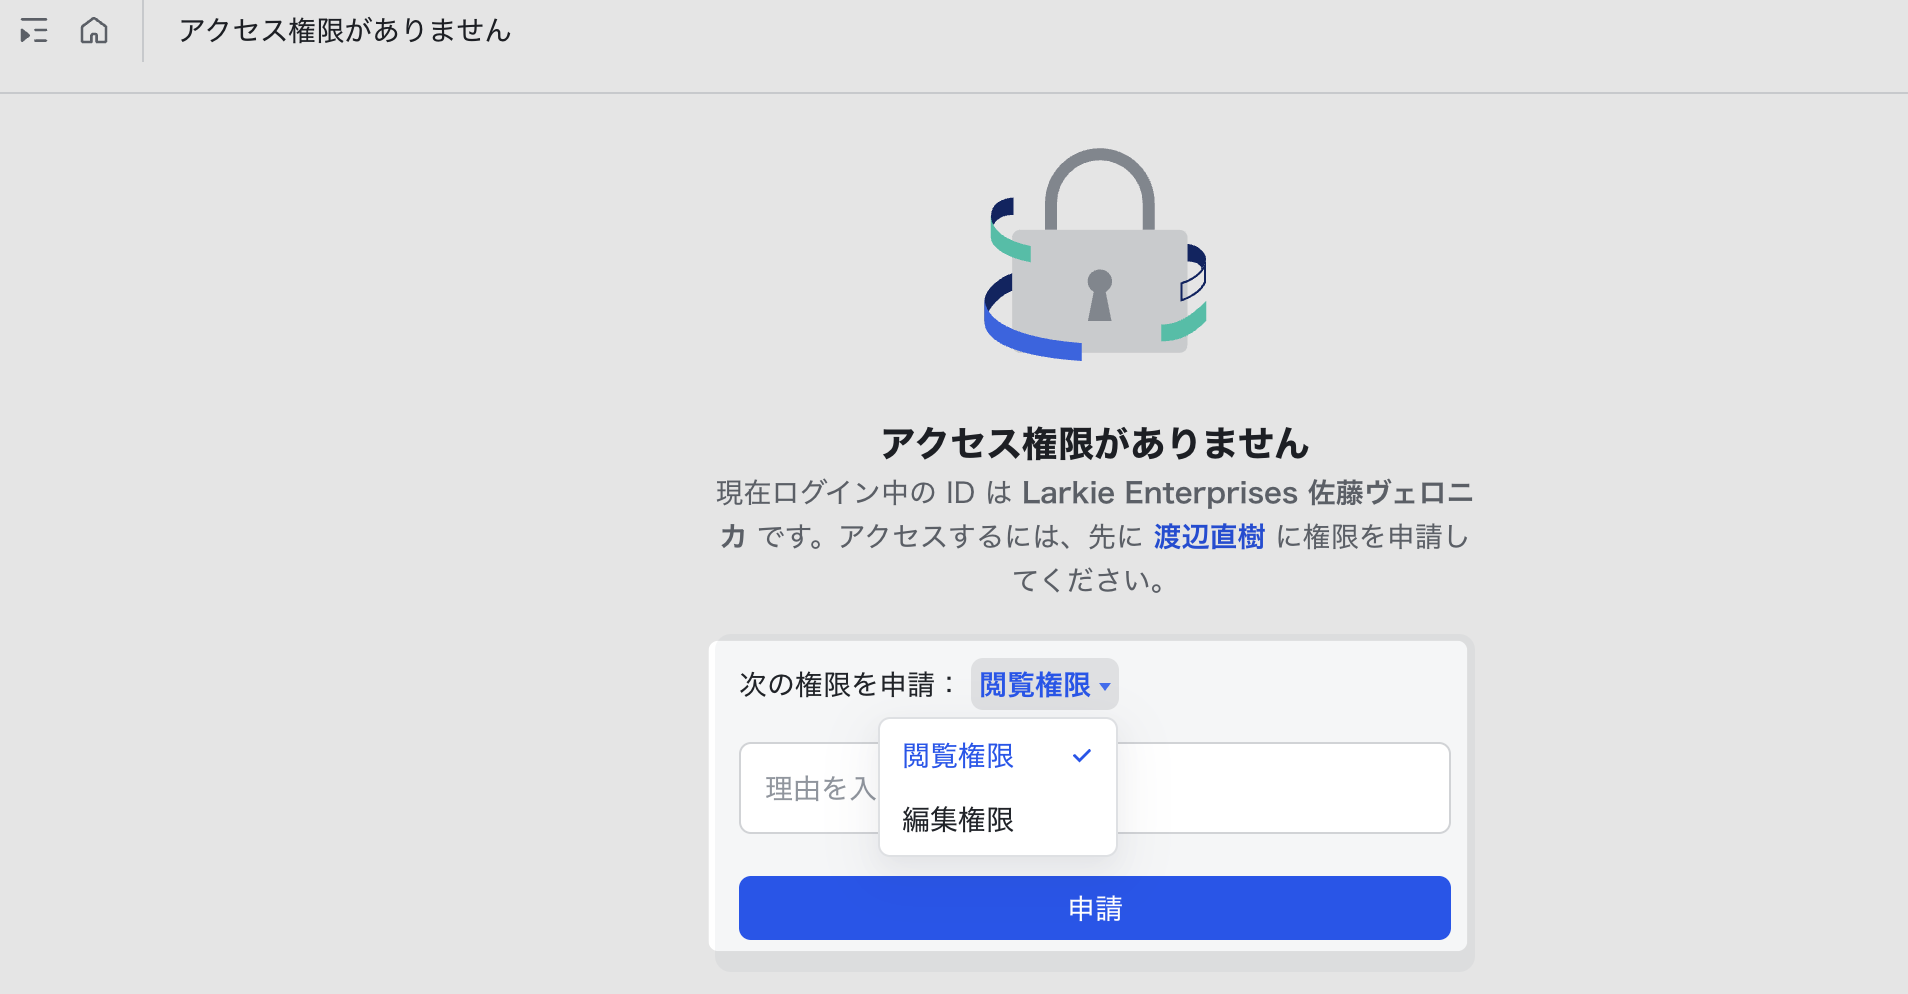This screenshot has height=994, width=1908.
Task: Open the 閲覧権限 permission dropdown
Action: tap(1043, 685)
